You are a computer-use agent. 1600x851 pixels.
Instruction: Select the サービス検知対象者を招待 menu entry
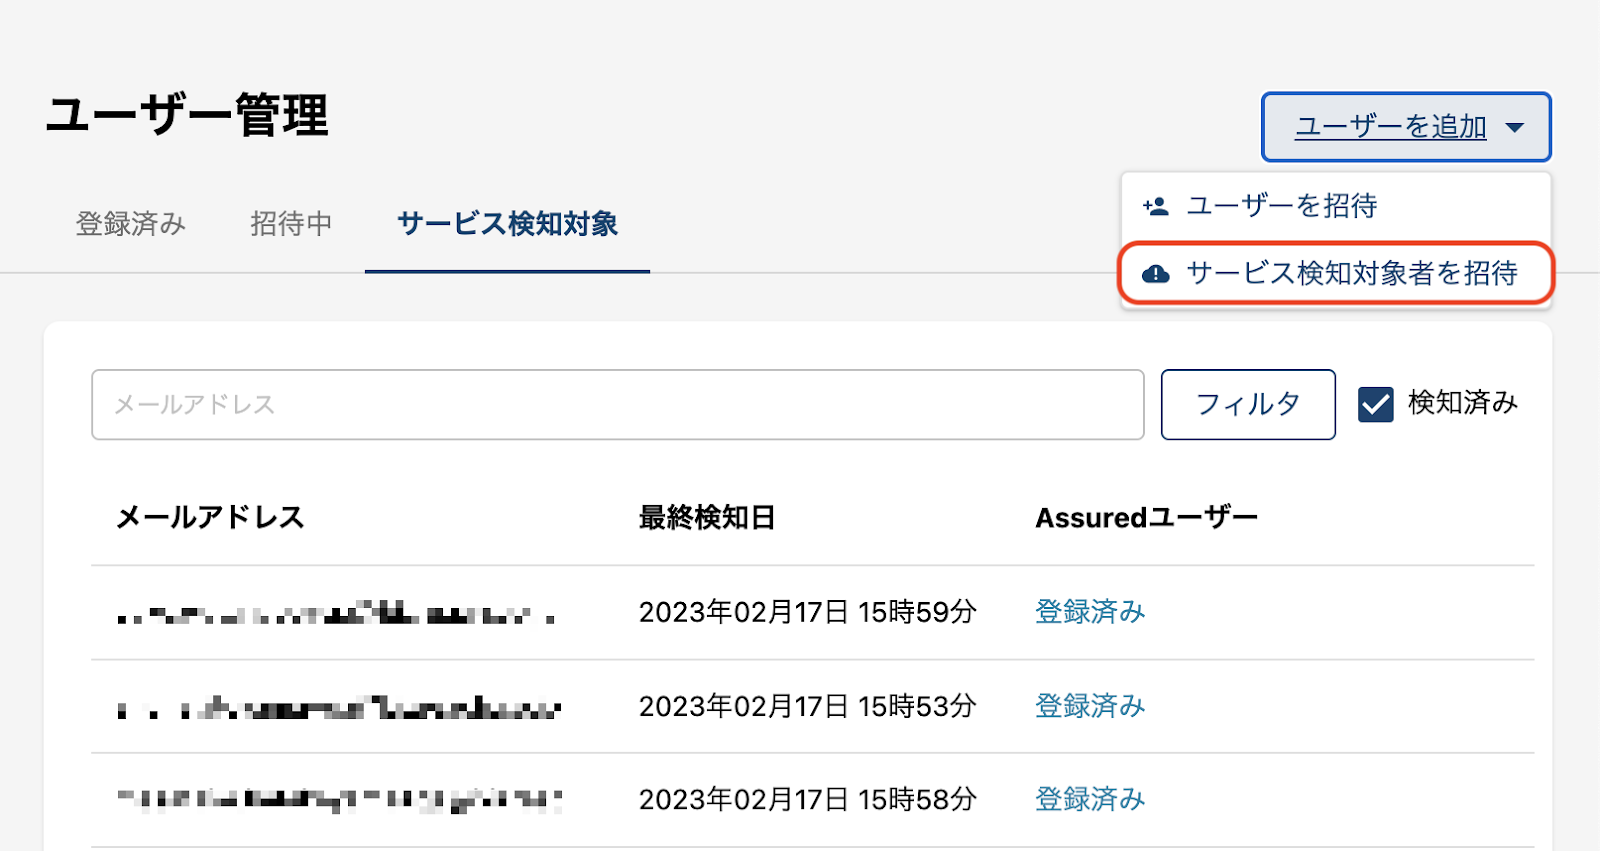click(1351, 273)
